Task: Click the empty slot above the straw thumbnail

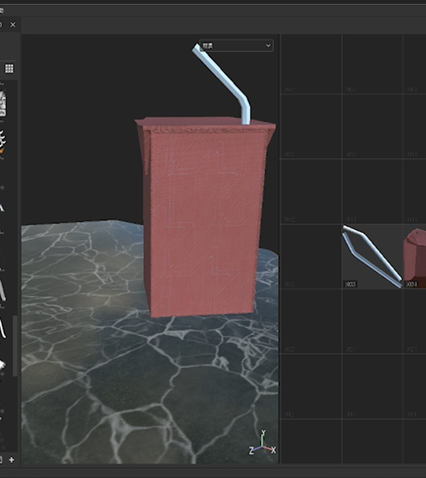Action: coord(372,191)
